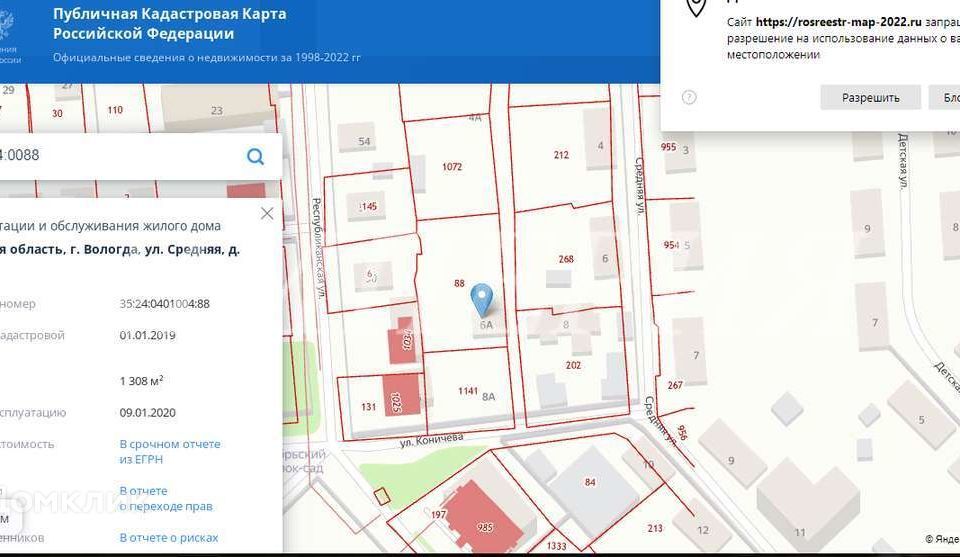Click the 'Республиканская ул.' street label

[317, 248]
